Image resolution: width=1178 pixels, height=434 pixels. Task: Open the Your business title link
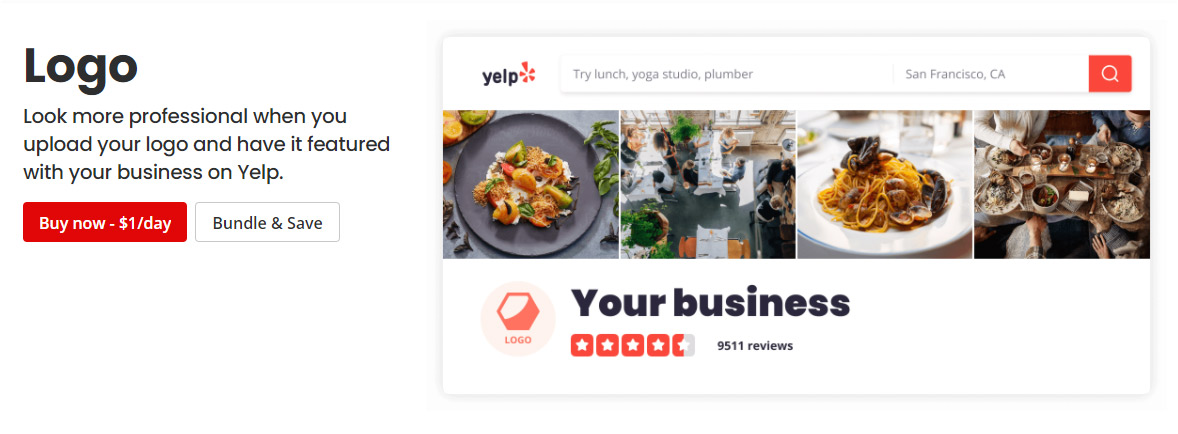pos(711,303)
